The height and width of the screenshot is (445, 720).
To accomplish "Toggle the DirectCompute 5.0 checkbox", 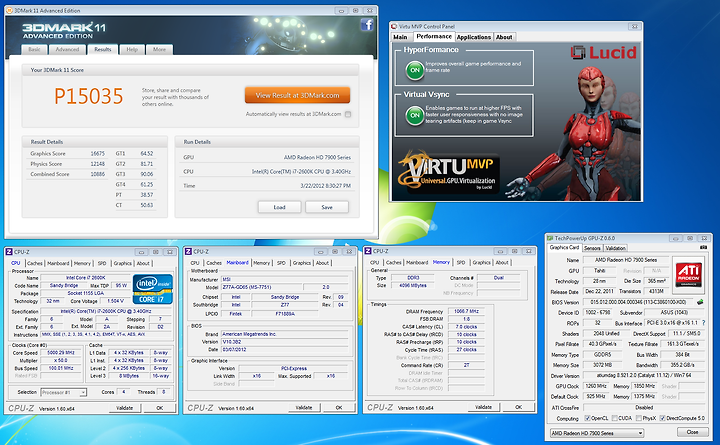I will point(662,418).
